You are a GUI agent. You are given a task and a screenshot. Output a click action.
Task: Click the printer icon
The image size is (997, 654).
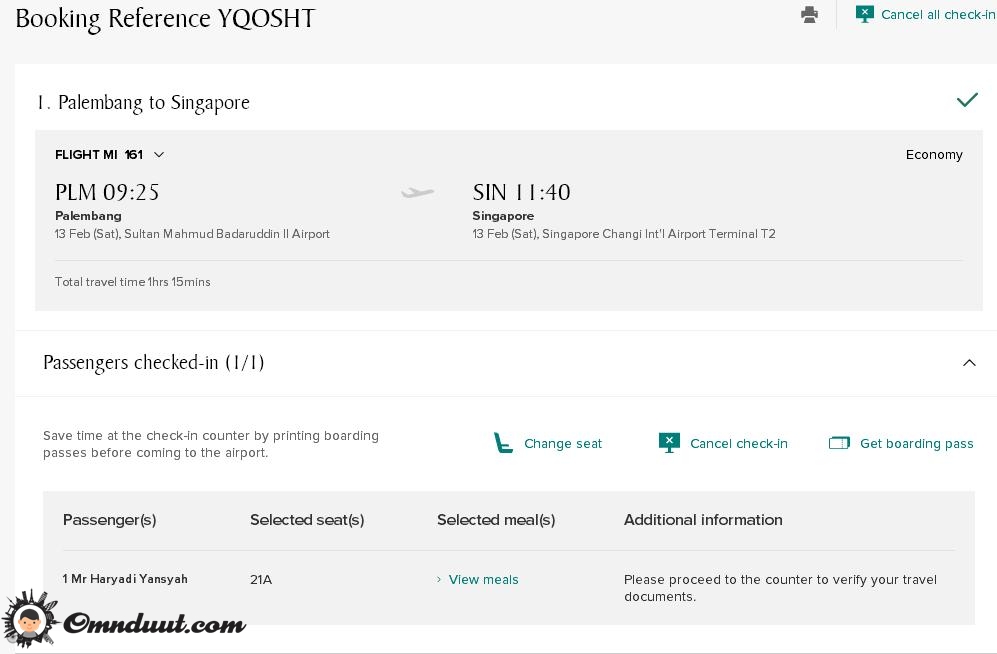809,15
